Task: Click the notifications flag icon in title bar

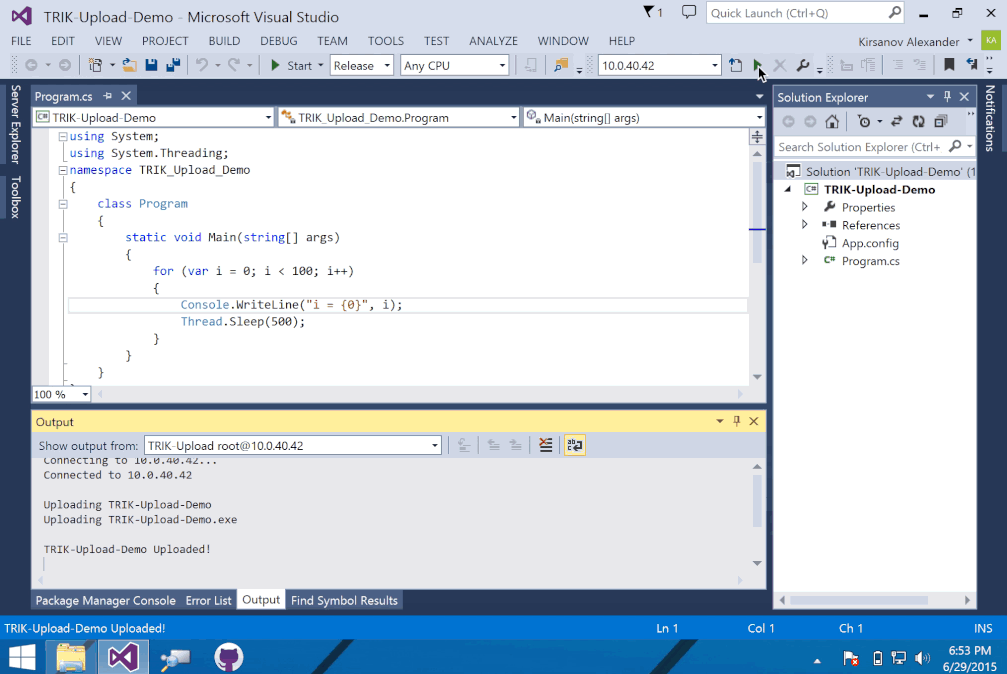Action: tap(649, 12)
